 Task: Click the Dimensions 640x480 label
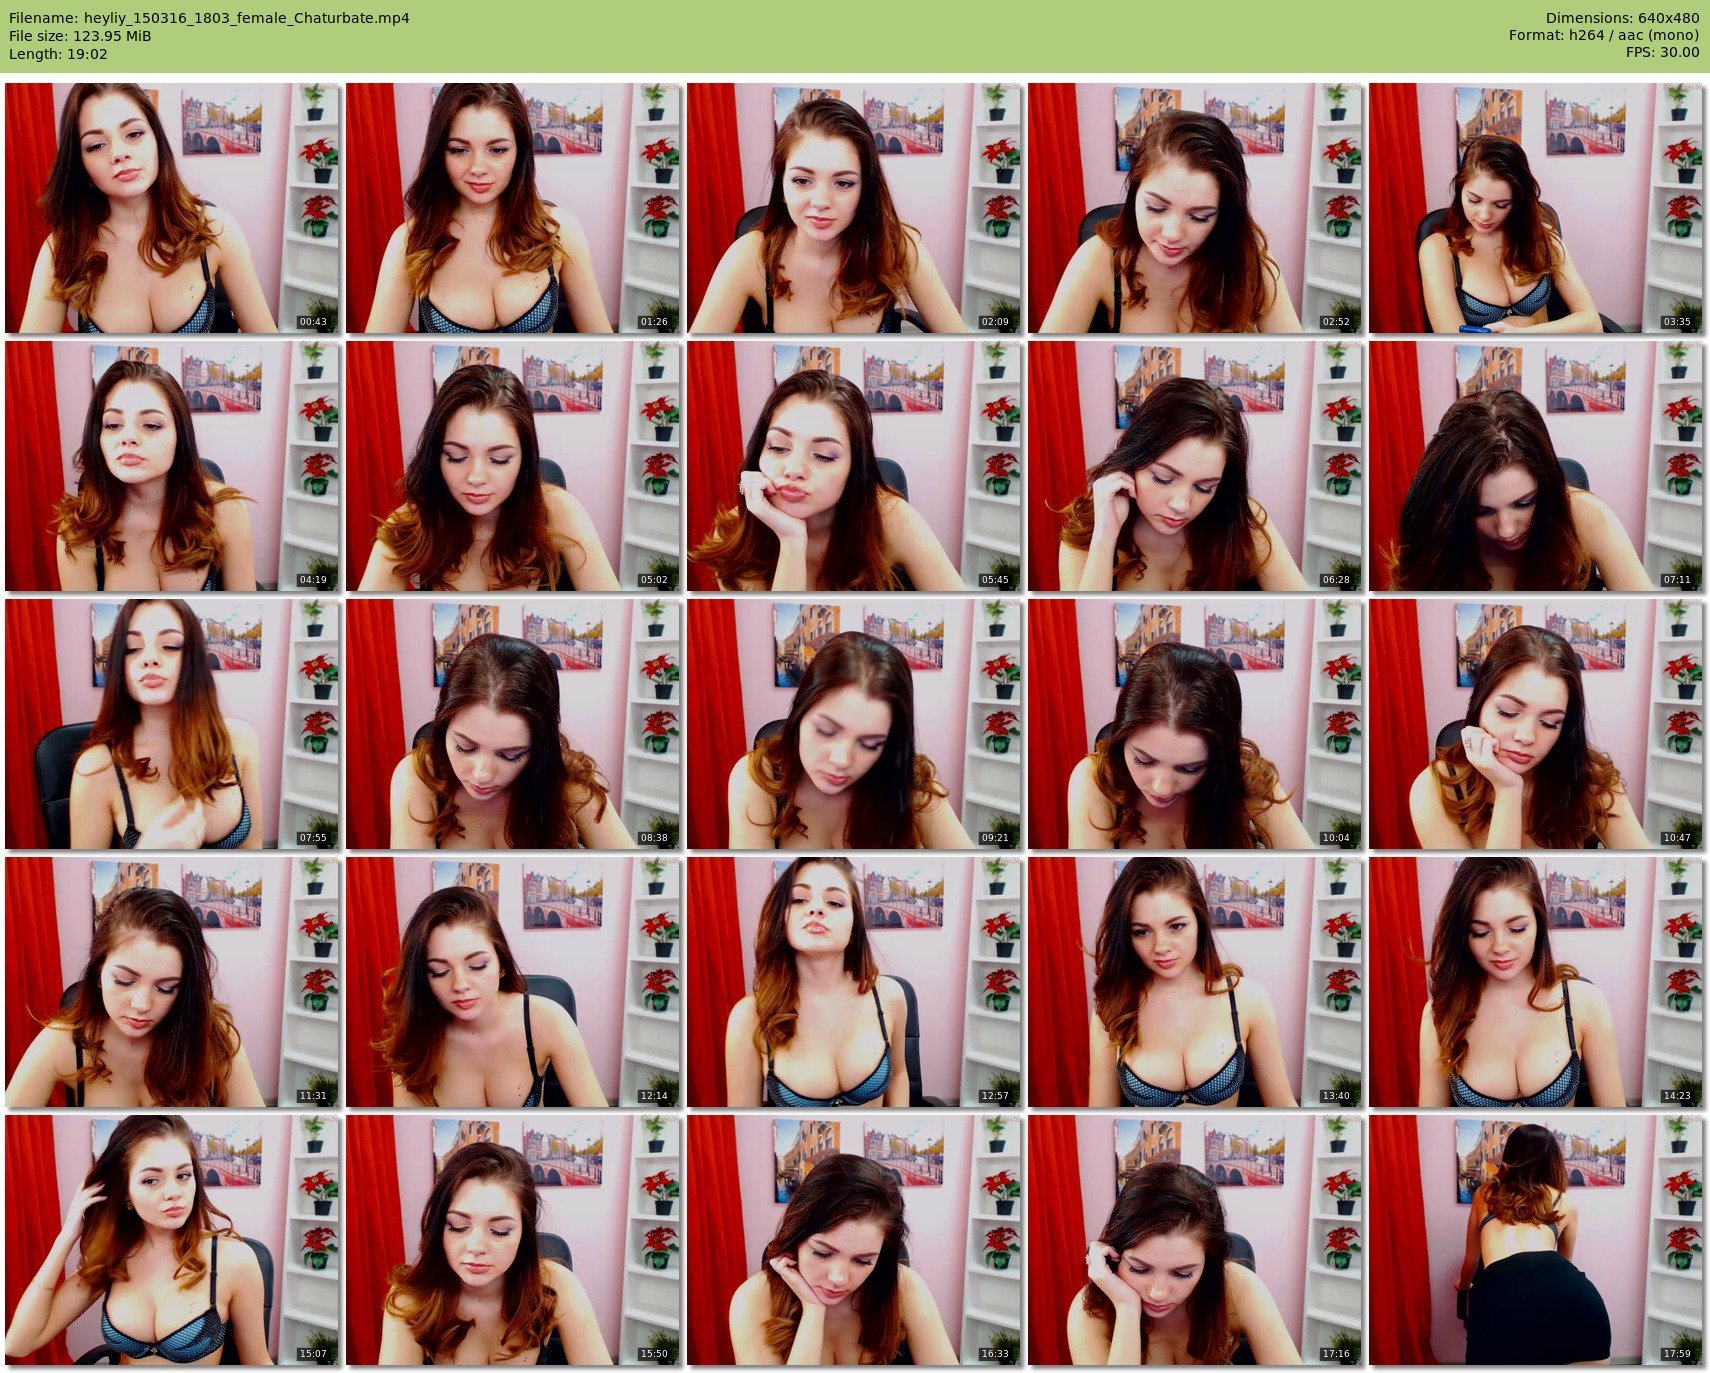click(1622, 18)
